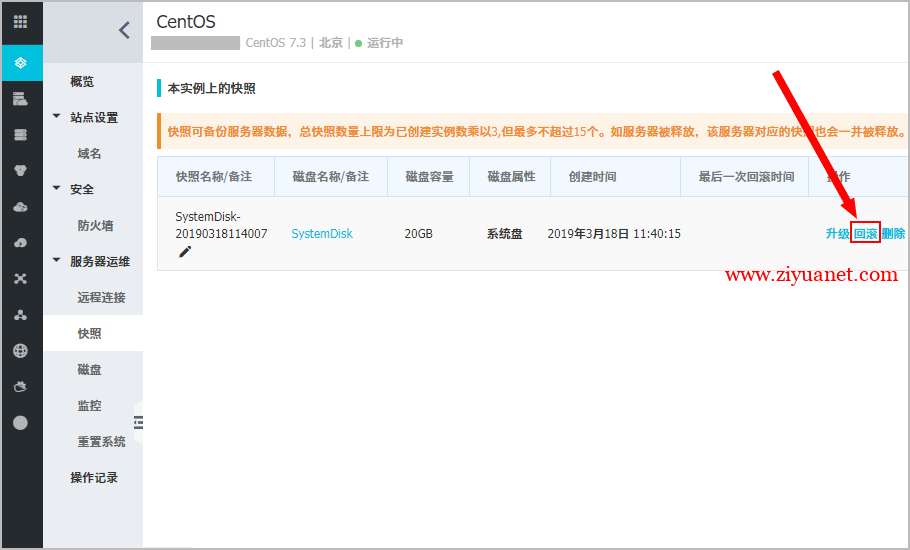Viewport: 910px width, 550px height.
Task: Open the 概览 overview page
Action: tap(82, 82)
